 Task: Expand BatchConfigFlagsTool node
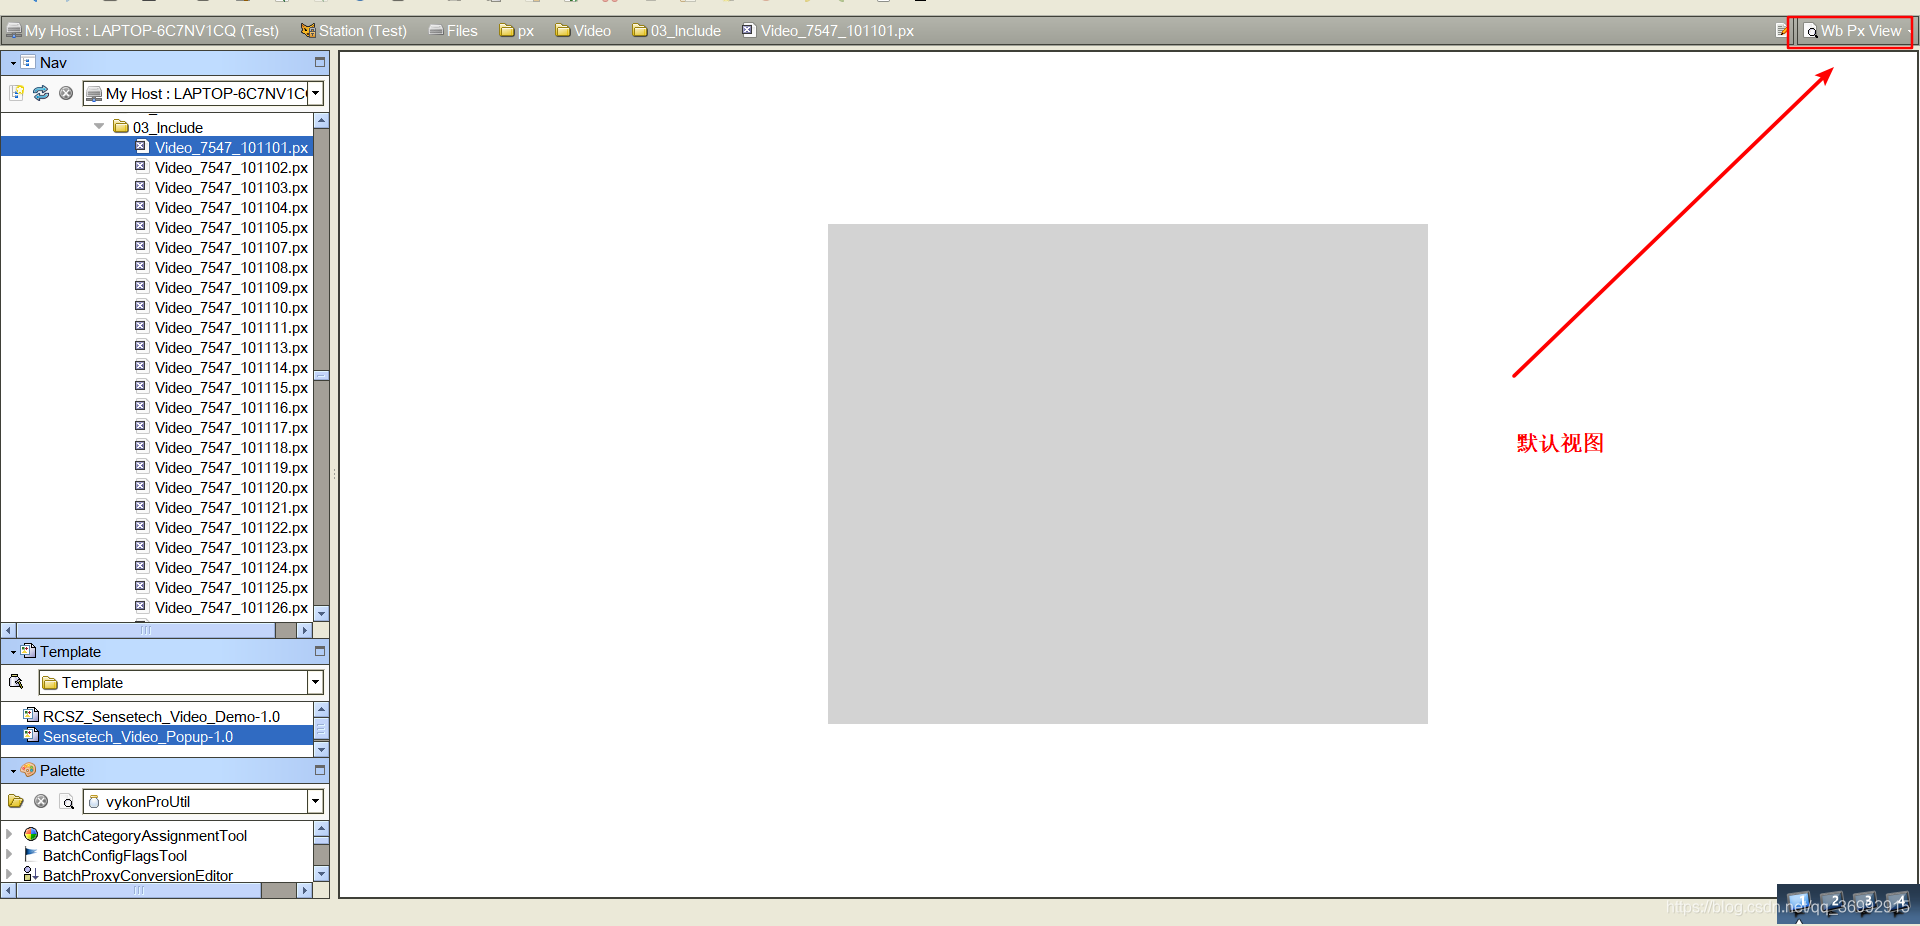[x=9, y=854]
